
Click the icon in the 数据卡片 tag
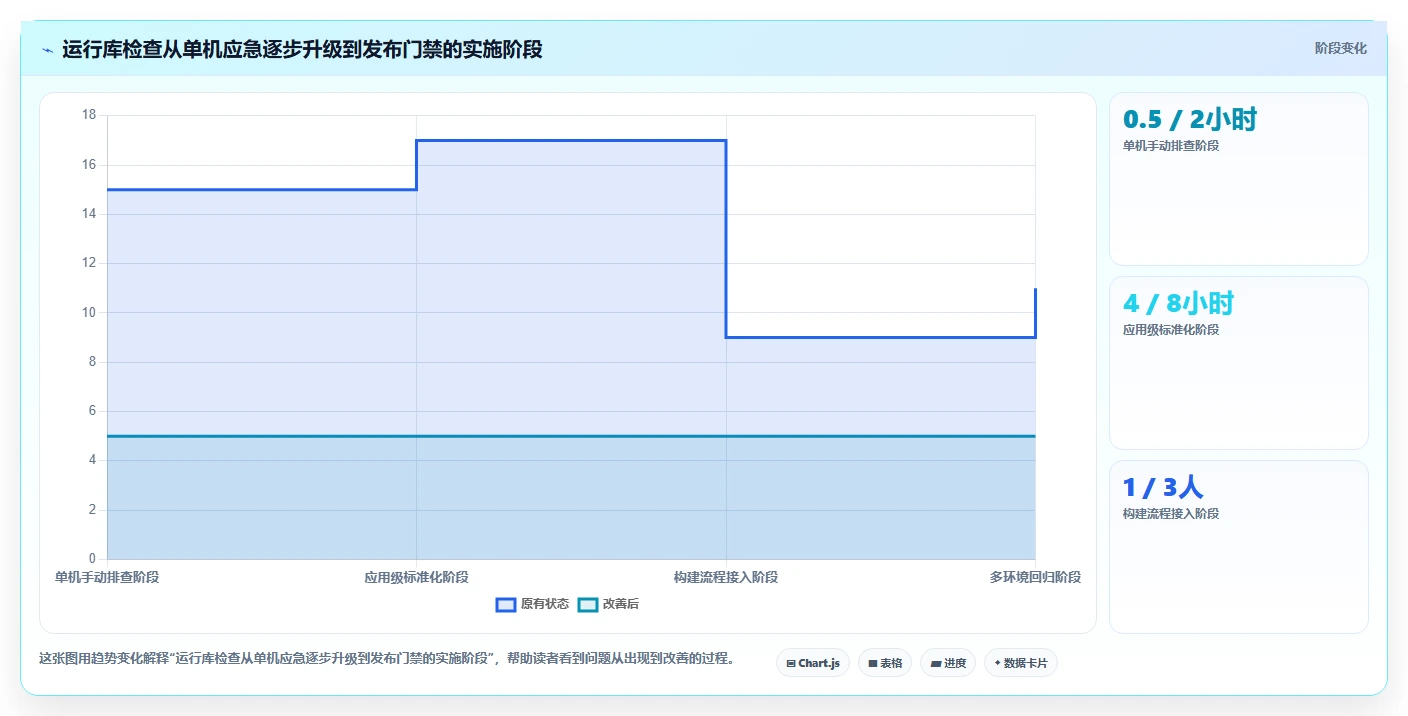pyautogui.click(x=997, y=663)
